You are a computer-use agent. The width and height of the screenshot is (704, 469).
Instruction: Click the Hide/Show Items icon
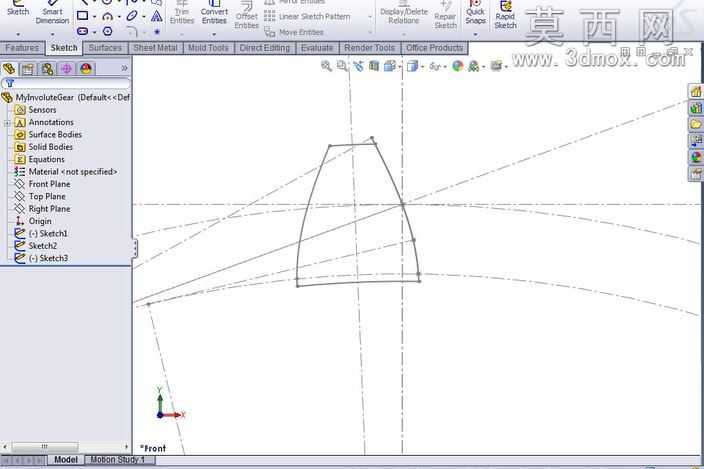click(434, 66)
